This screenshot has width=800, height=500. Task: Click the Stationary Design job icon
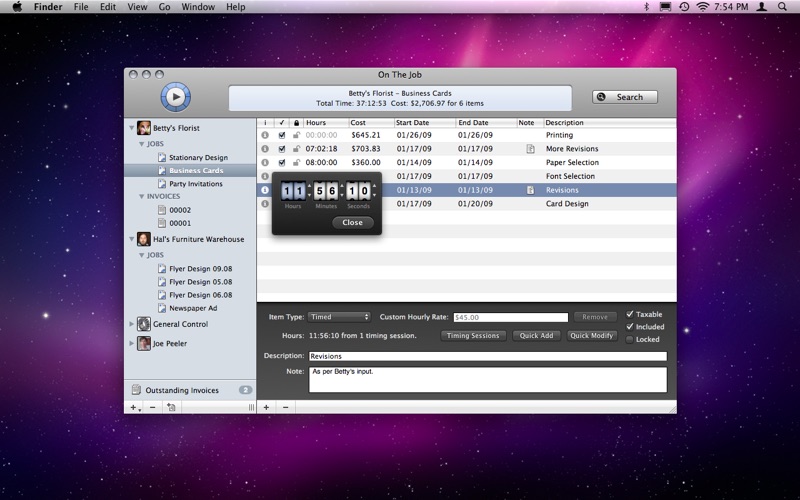point(162,157)
